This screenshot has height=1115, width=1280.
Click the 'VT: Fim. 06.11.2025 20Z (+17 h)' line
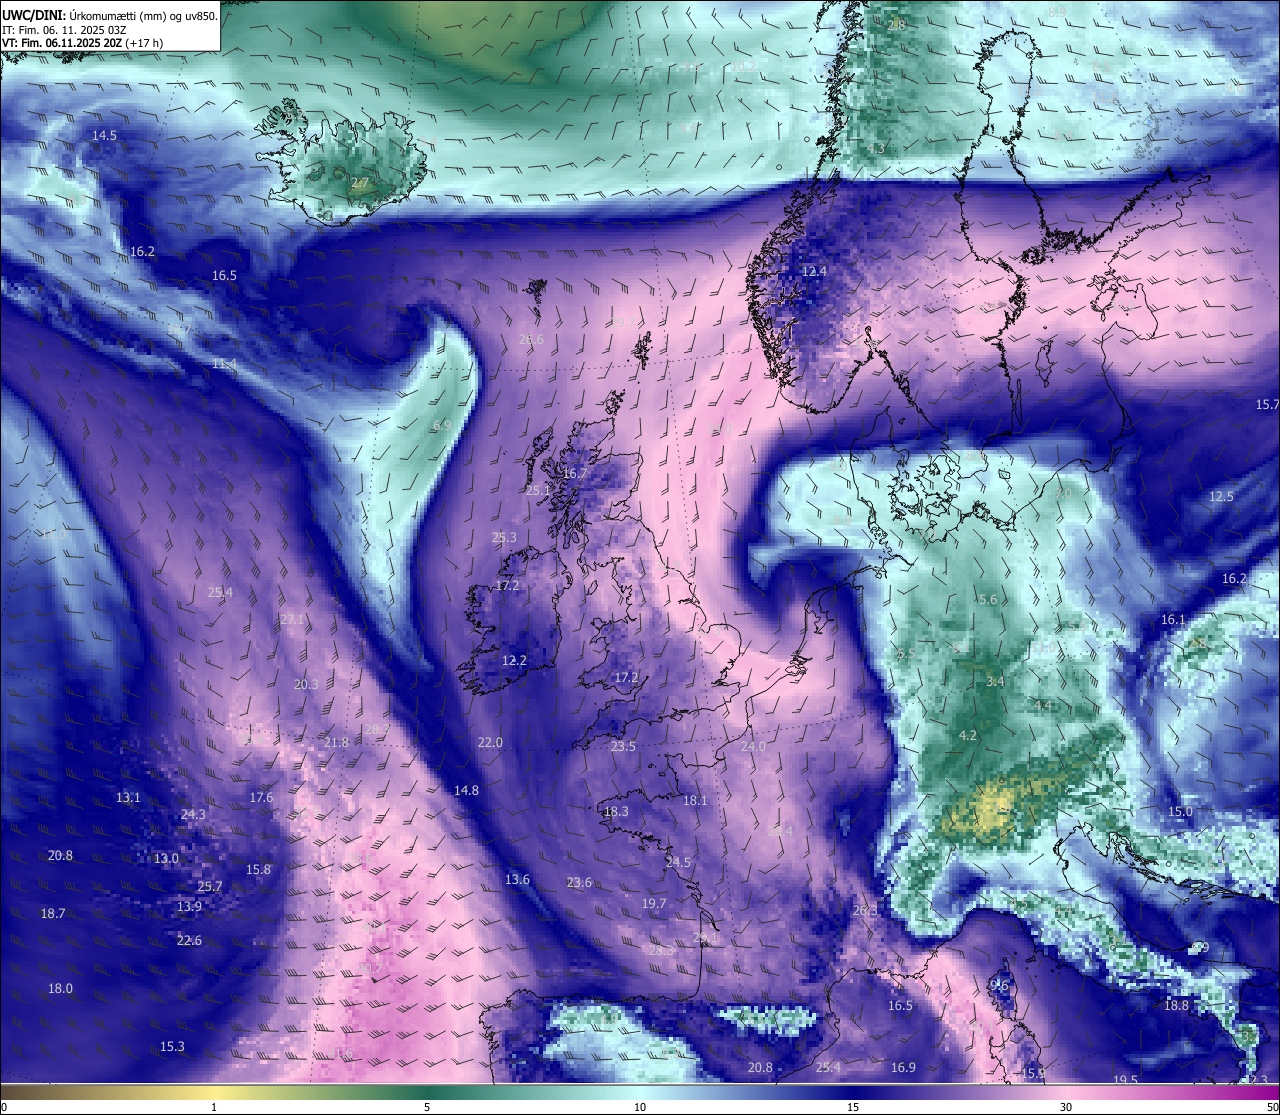(x=83, y=43)
